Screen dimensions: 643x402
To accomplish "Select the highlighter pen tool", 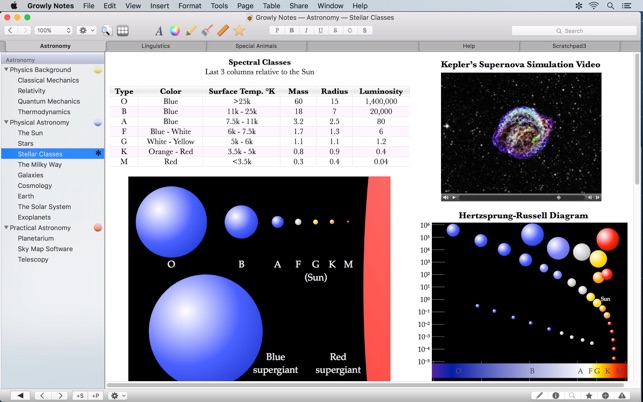I will point(191,30).
